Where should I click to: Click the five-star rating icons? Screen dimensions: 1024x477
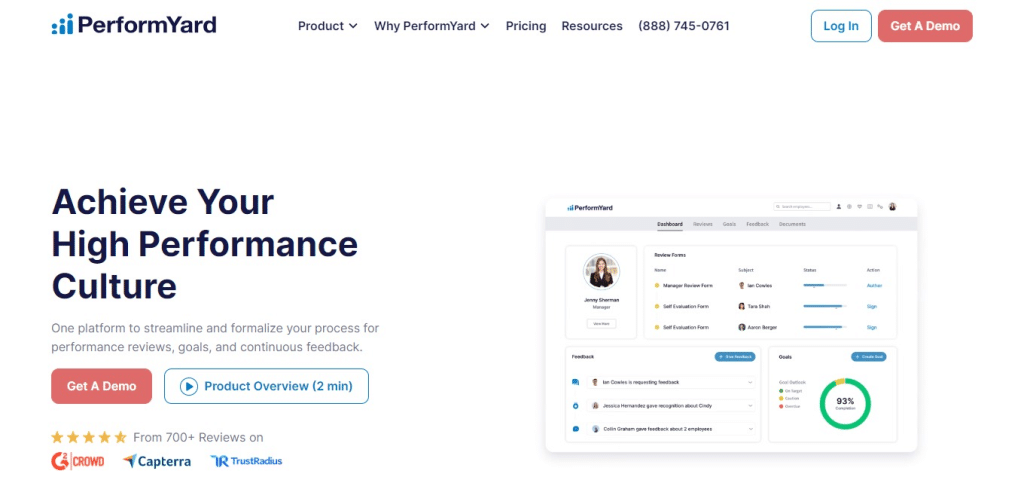[89, 437]
